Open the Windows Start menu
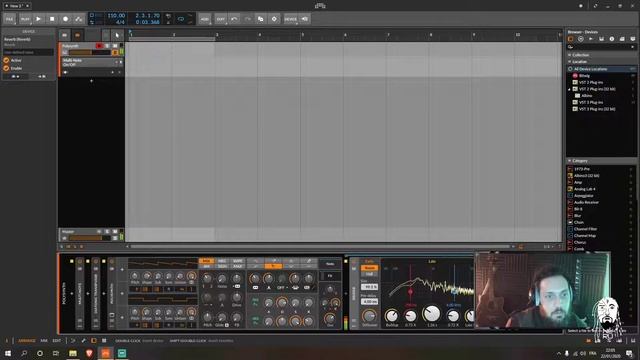 [x=8, y=353]
